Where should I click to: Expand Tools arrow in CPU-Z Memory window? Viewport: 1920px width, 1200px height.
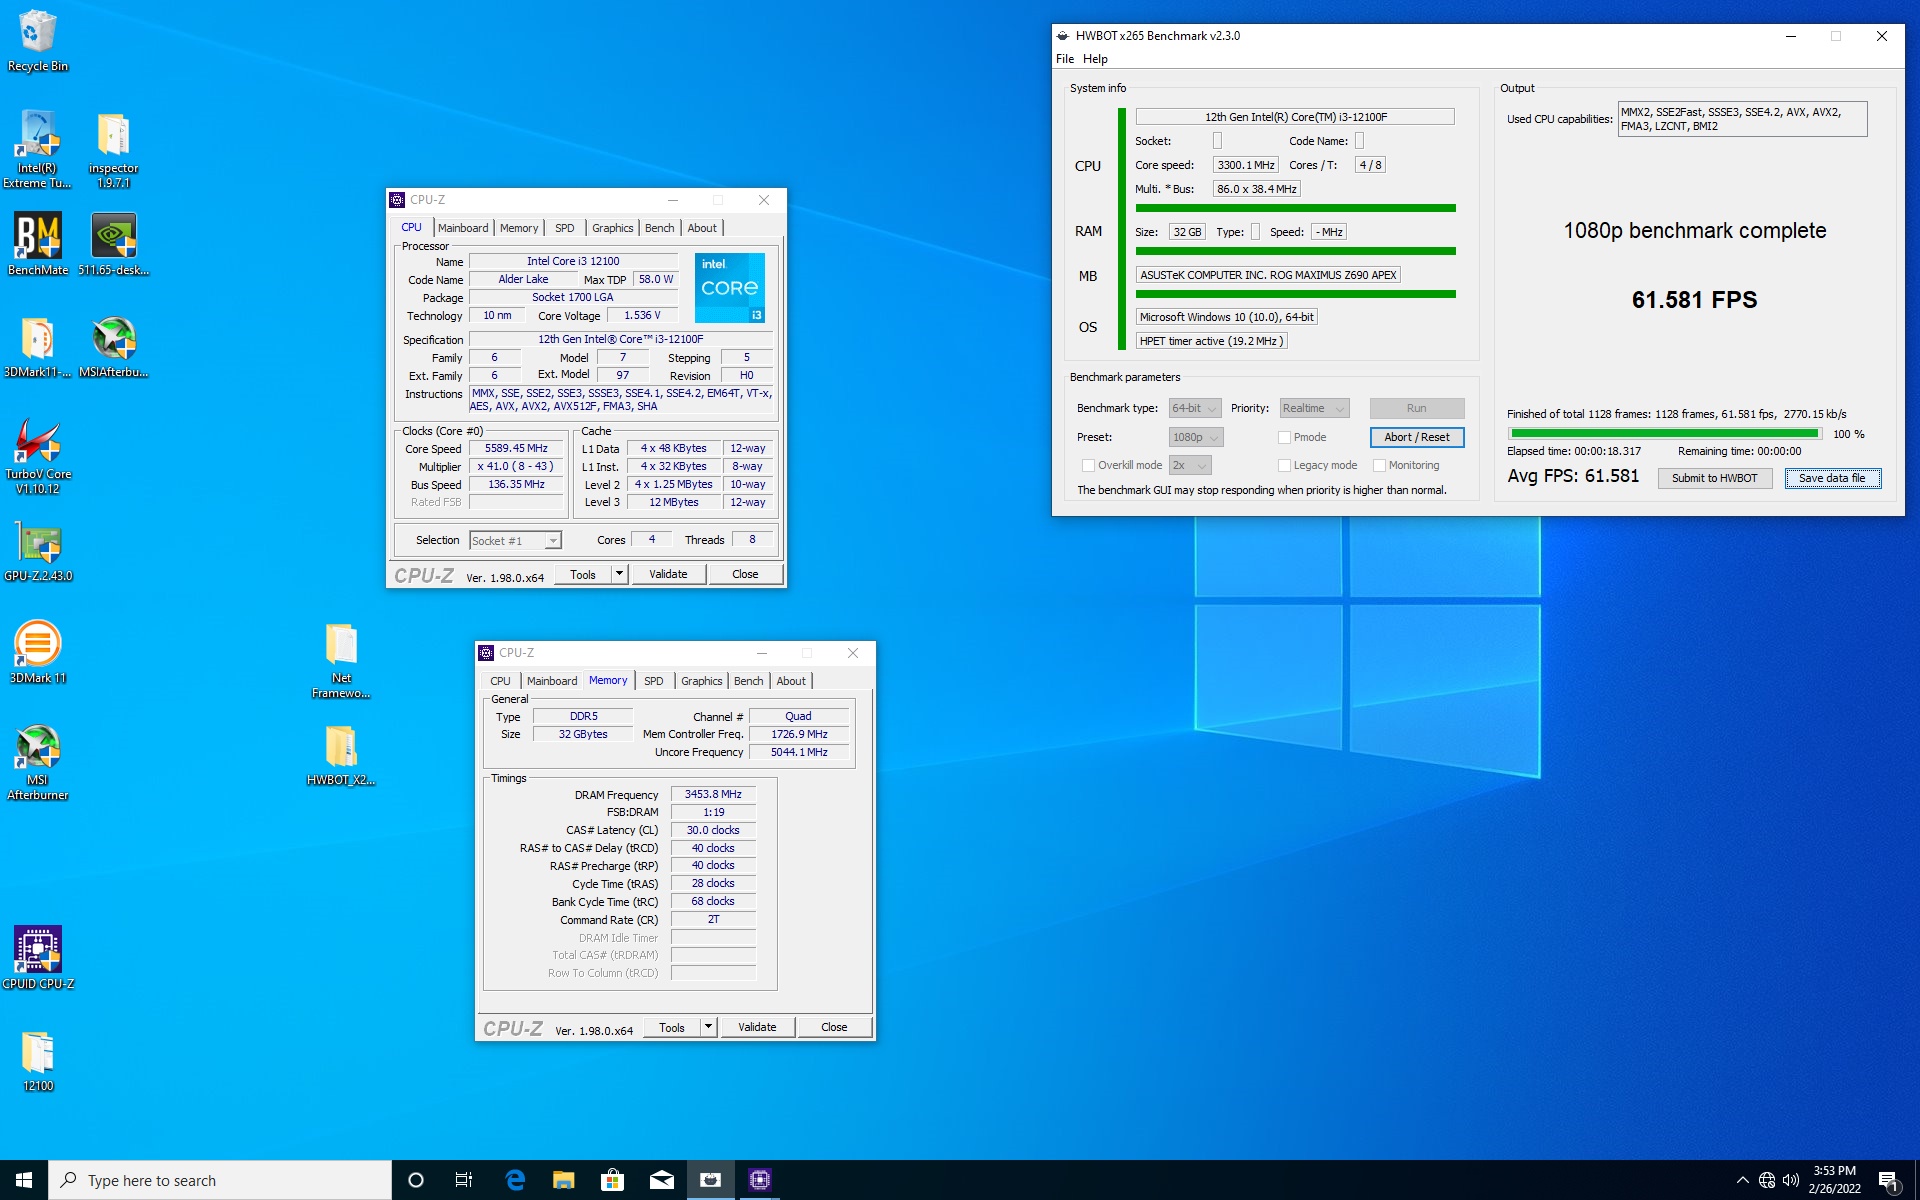coord(709,1027)
